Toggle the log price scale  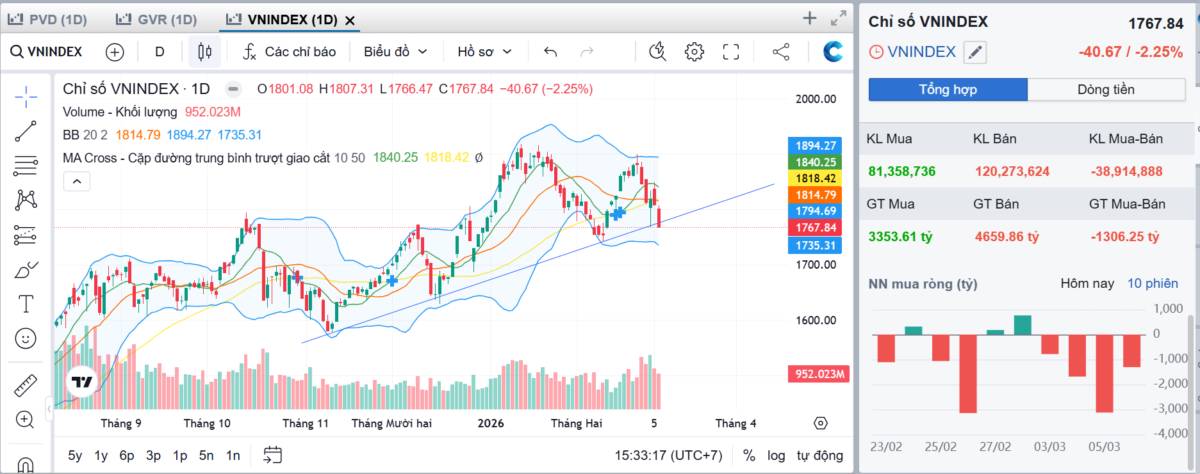pos(775,455)
